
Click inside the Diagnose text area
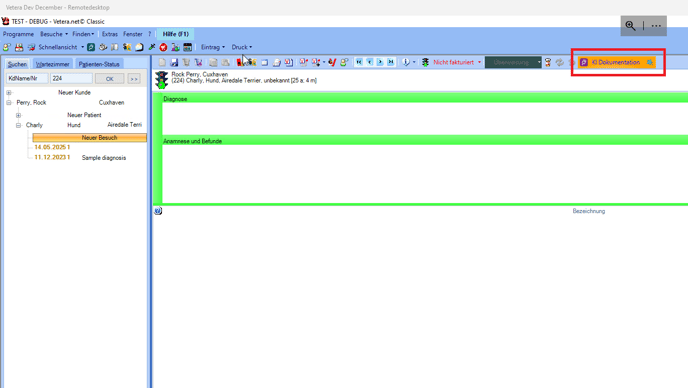click(x=425, y=119)
